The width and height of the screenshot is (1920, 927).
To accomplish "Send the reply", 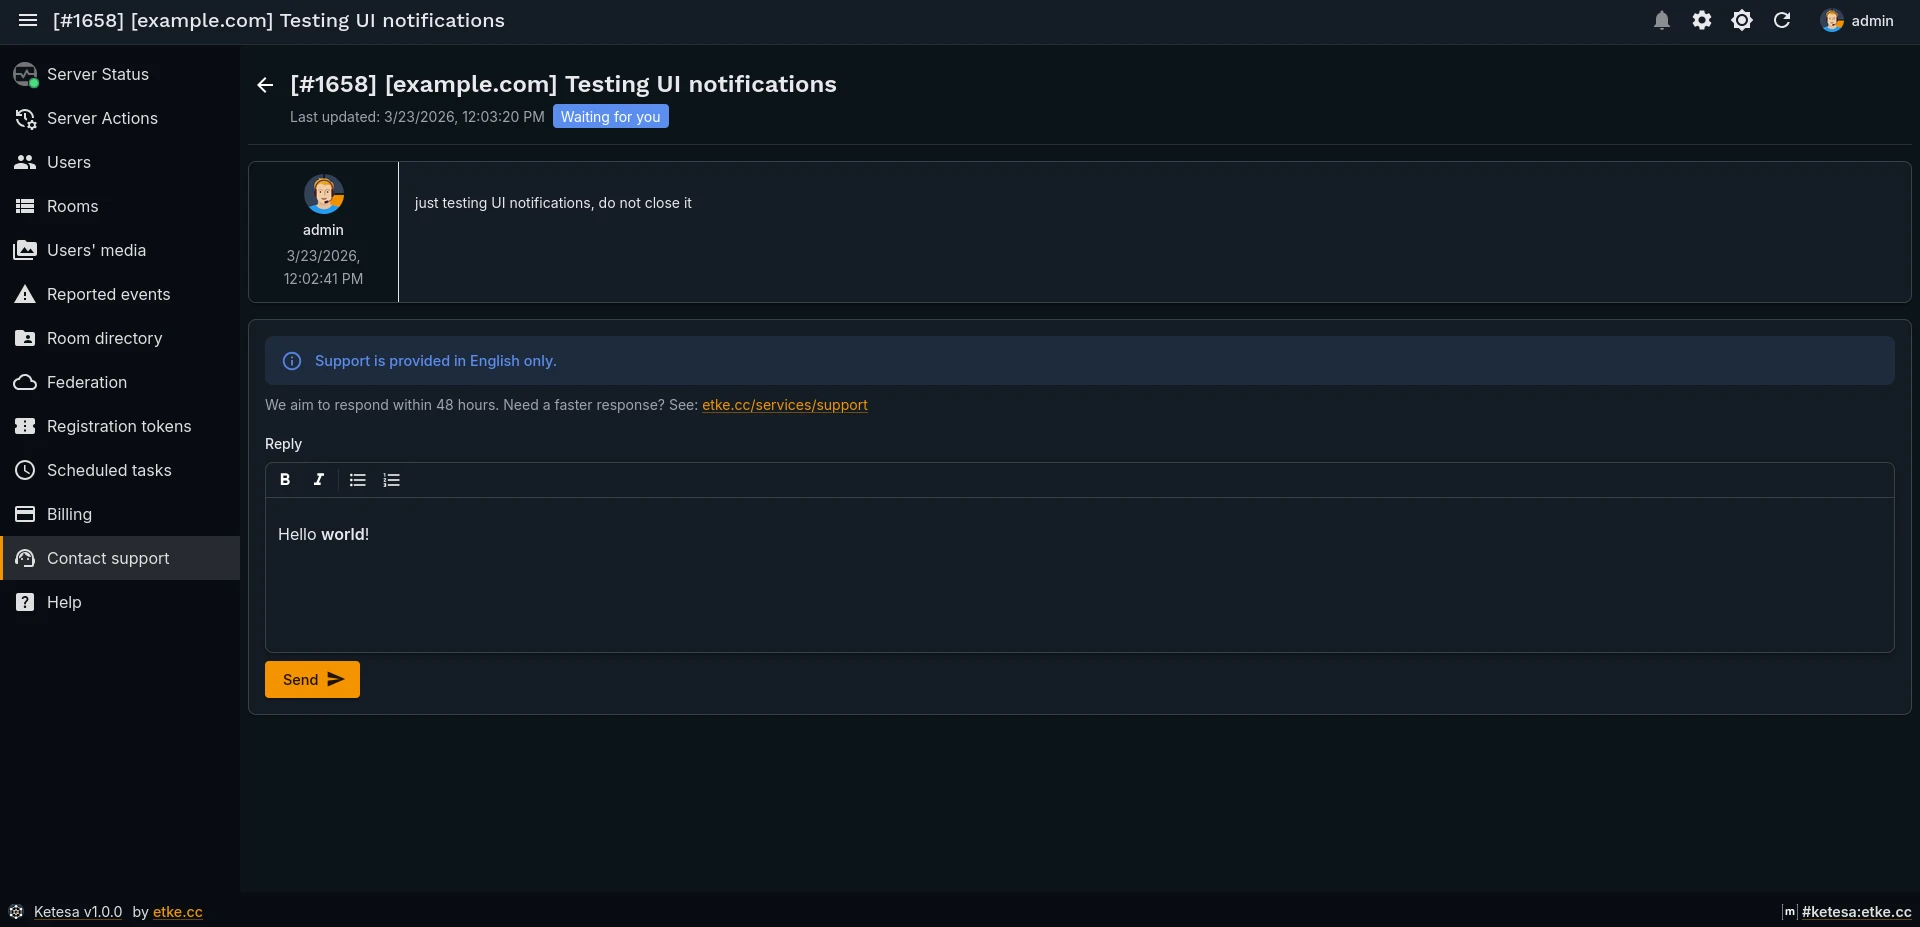I will coord(312,680).
